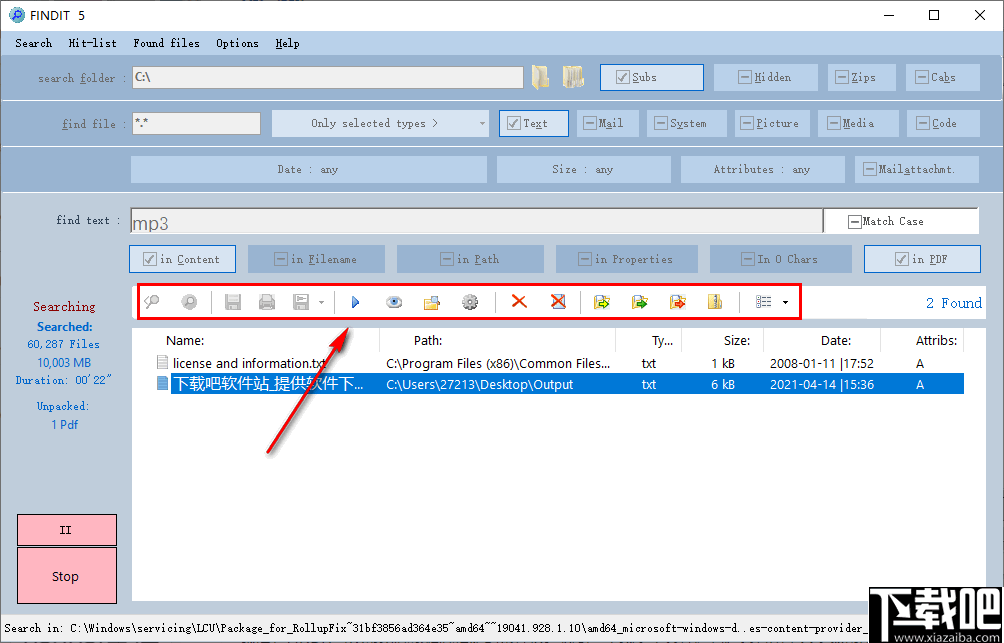1004x643 pixels.
Task: Open the Help menu
Action: click(287, 43)
